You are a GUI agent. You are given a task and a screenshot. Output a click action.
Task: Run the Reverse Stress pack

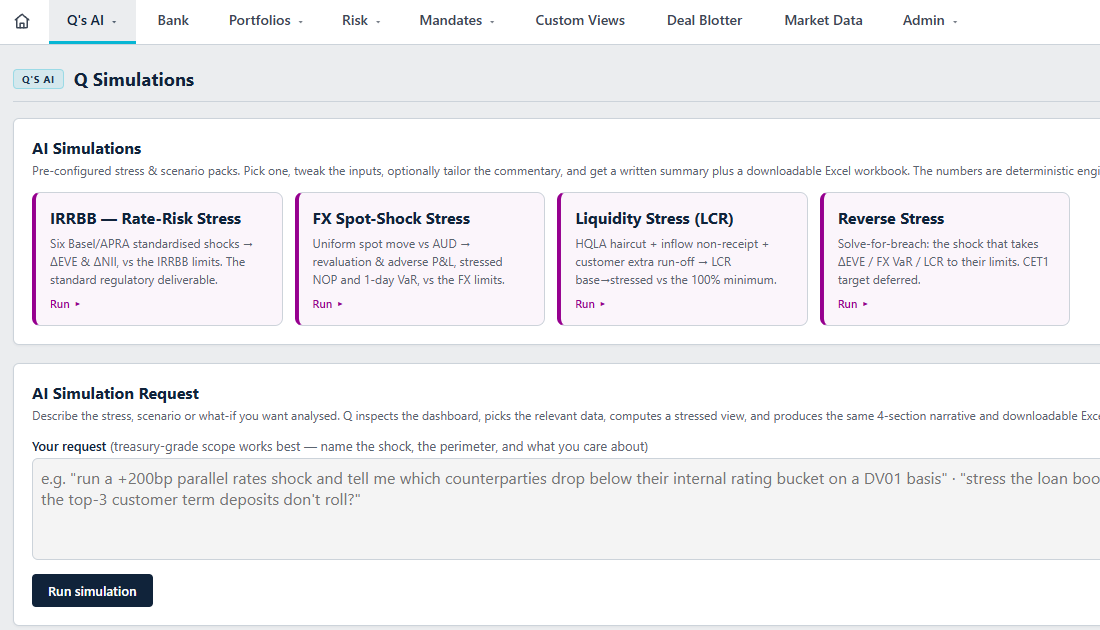(x=852, y=304)
